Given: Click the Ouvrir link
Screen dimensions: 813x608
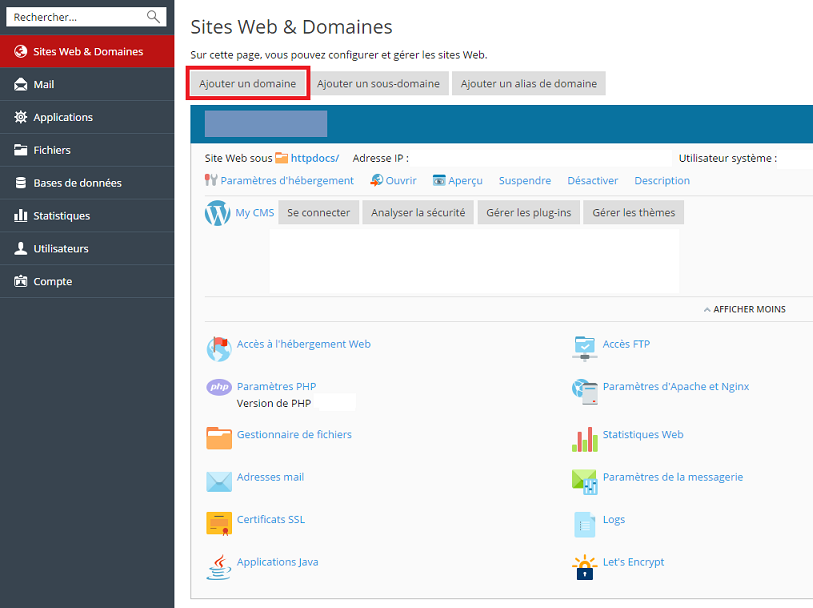Looking at the screenshot, I should coord(401,180).
